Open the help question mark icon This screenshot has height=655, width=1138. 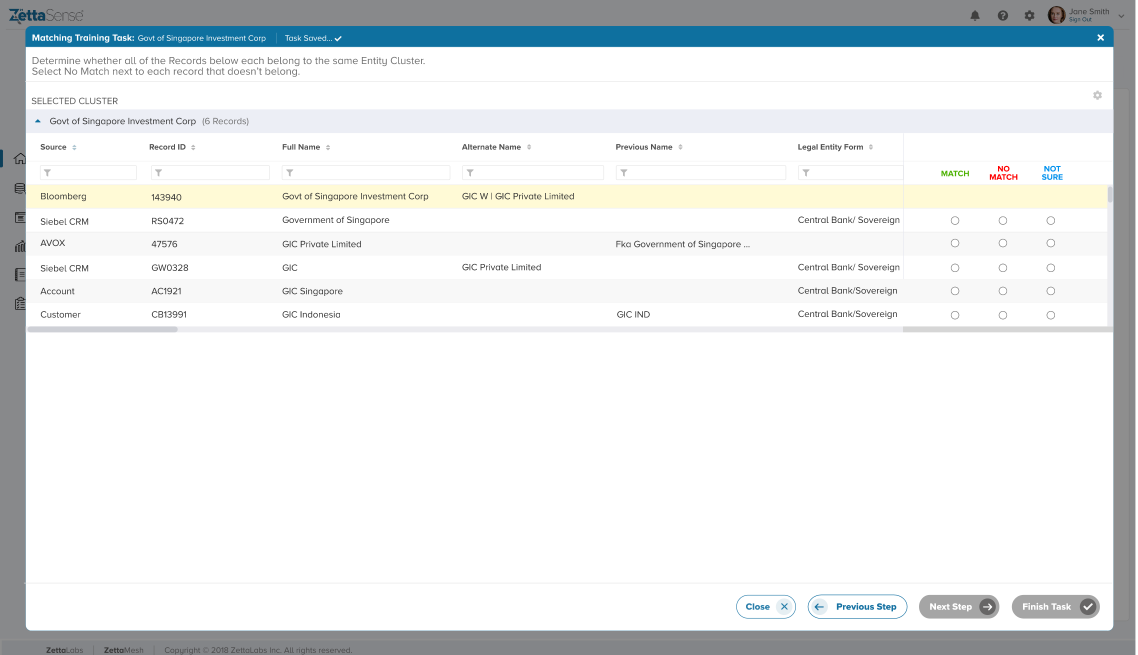[x=1003, y=15]
